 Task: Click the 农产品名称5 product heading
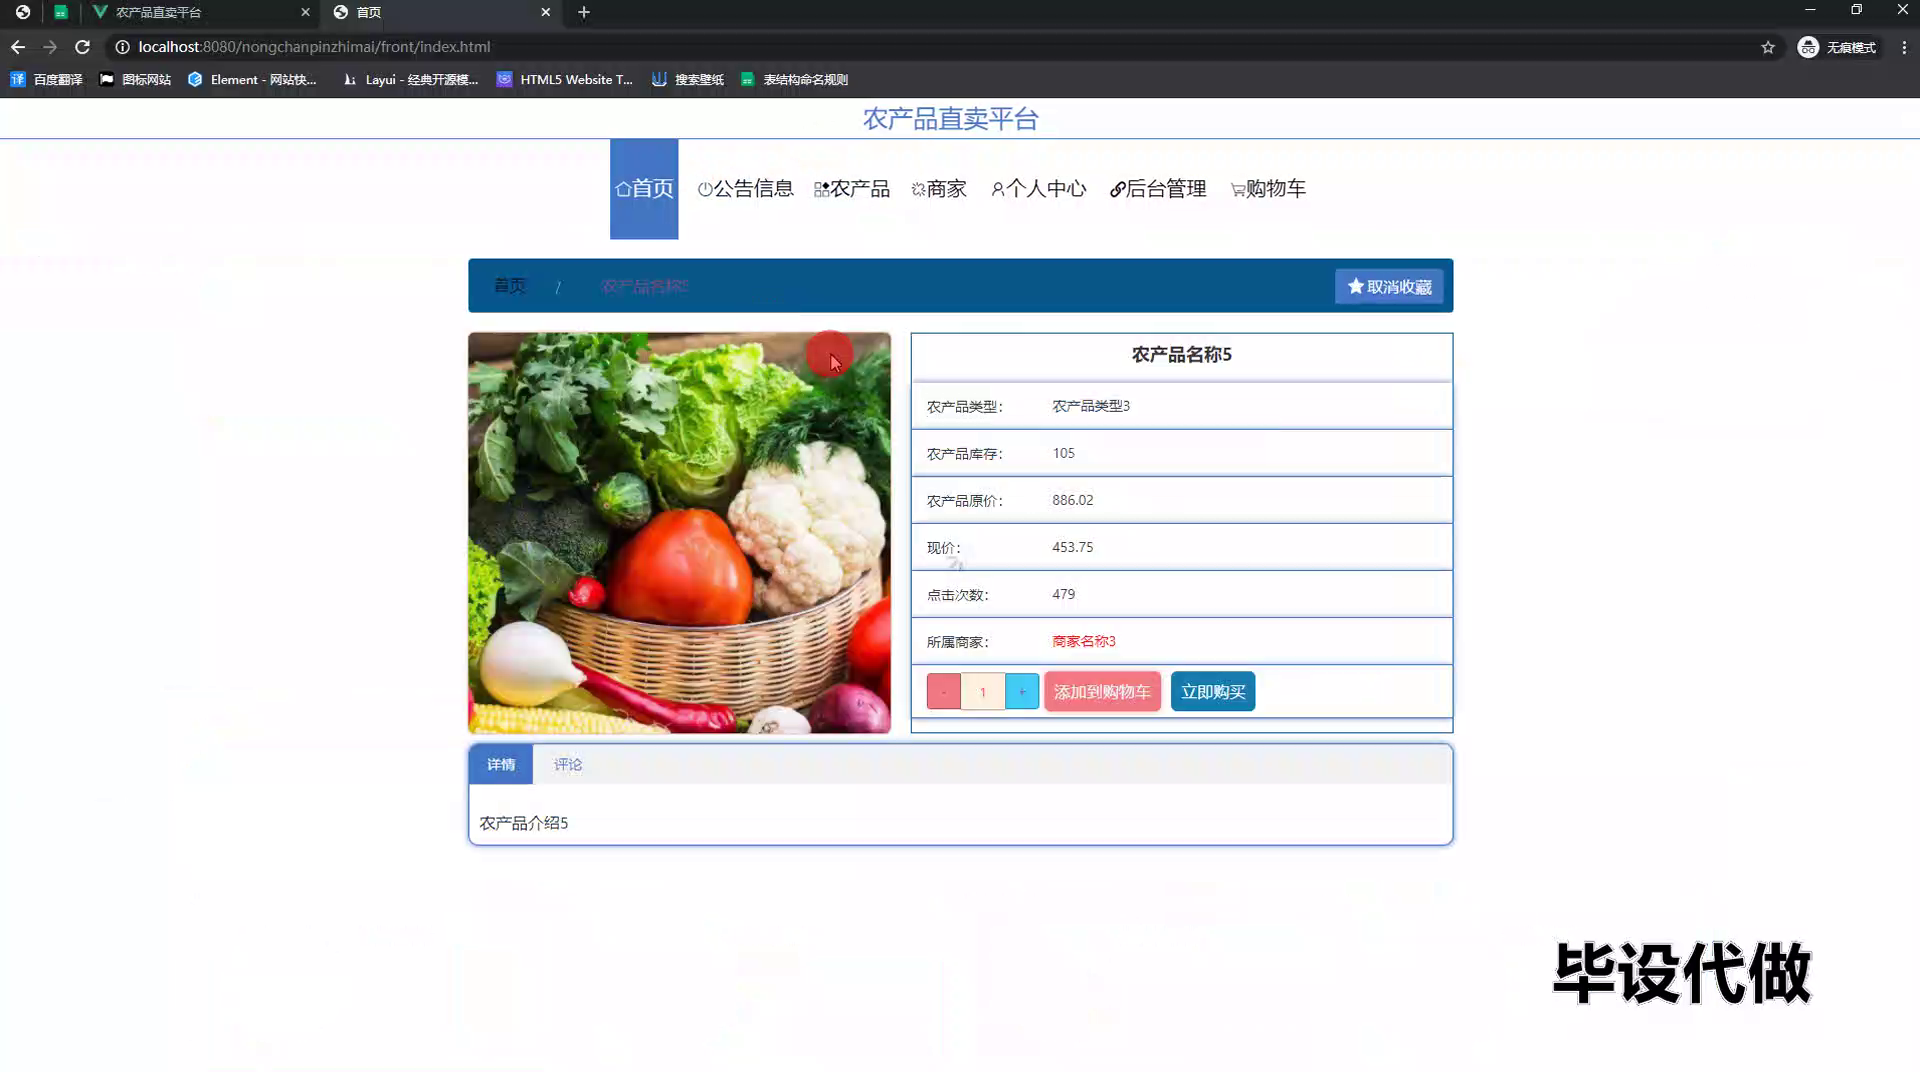(x=1181, y=355)
